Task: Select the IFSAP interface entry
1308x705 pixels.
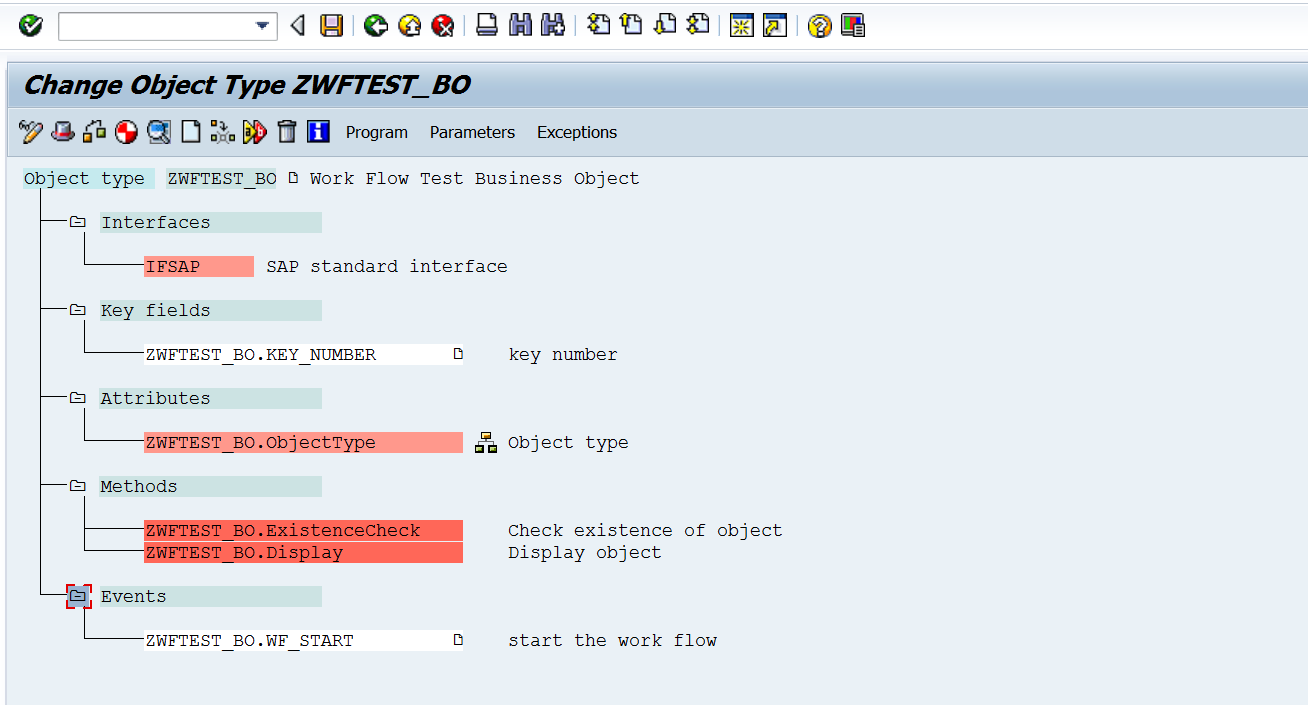Action: [x=199, y=266]
